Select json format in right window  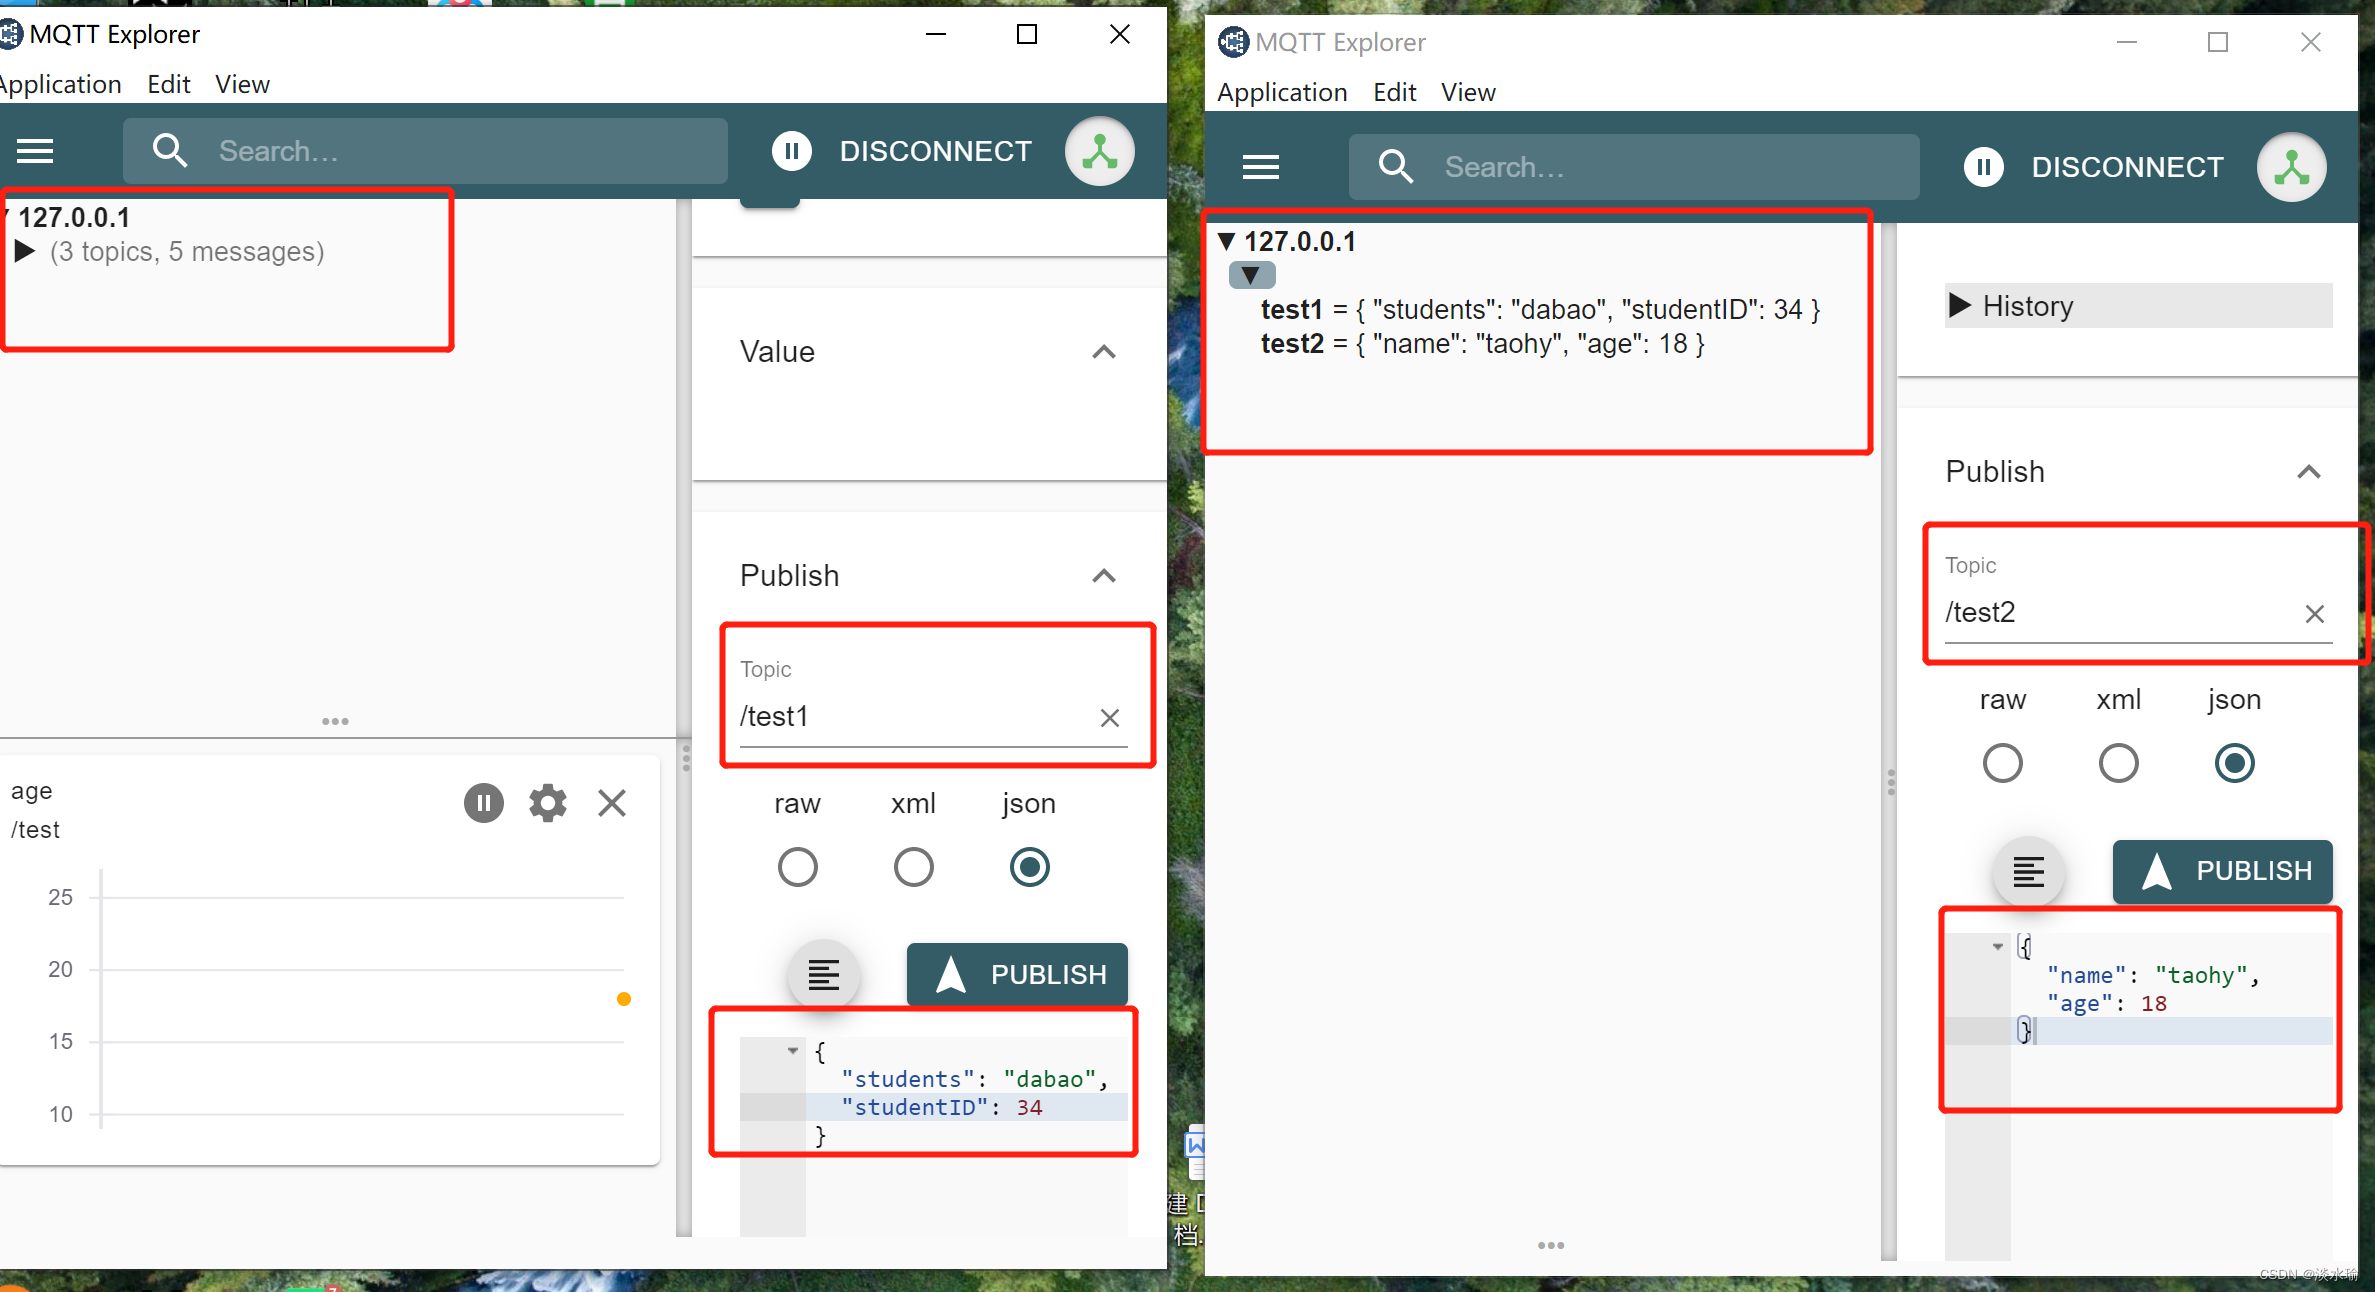tap(2235, 763)
